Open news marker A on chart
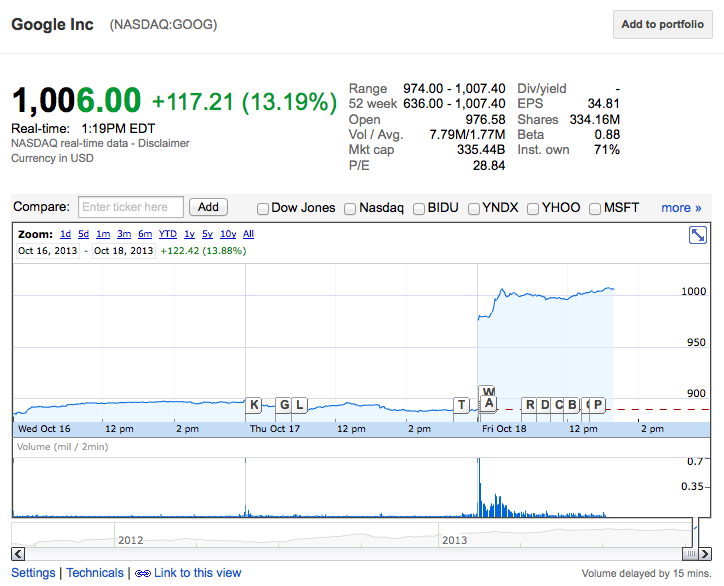Screen dimensions: 724x586 (489, 404)
